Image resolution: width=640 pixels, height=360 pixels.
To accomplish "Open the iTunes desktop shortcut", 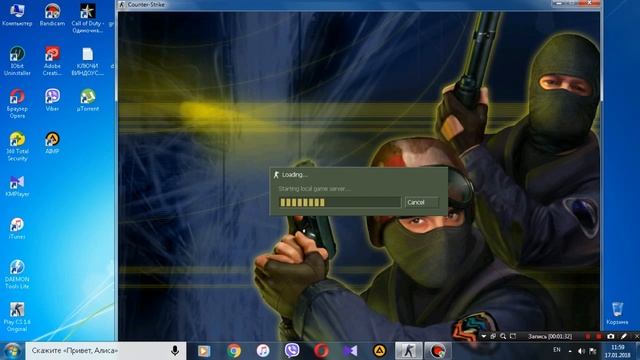I will 17,228.
